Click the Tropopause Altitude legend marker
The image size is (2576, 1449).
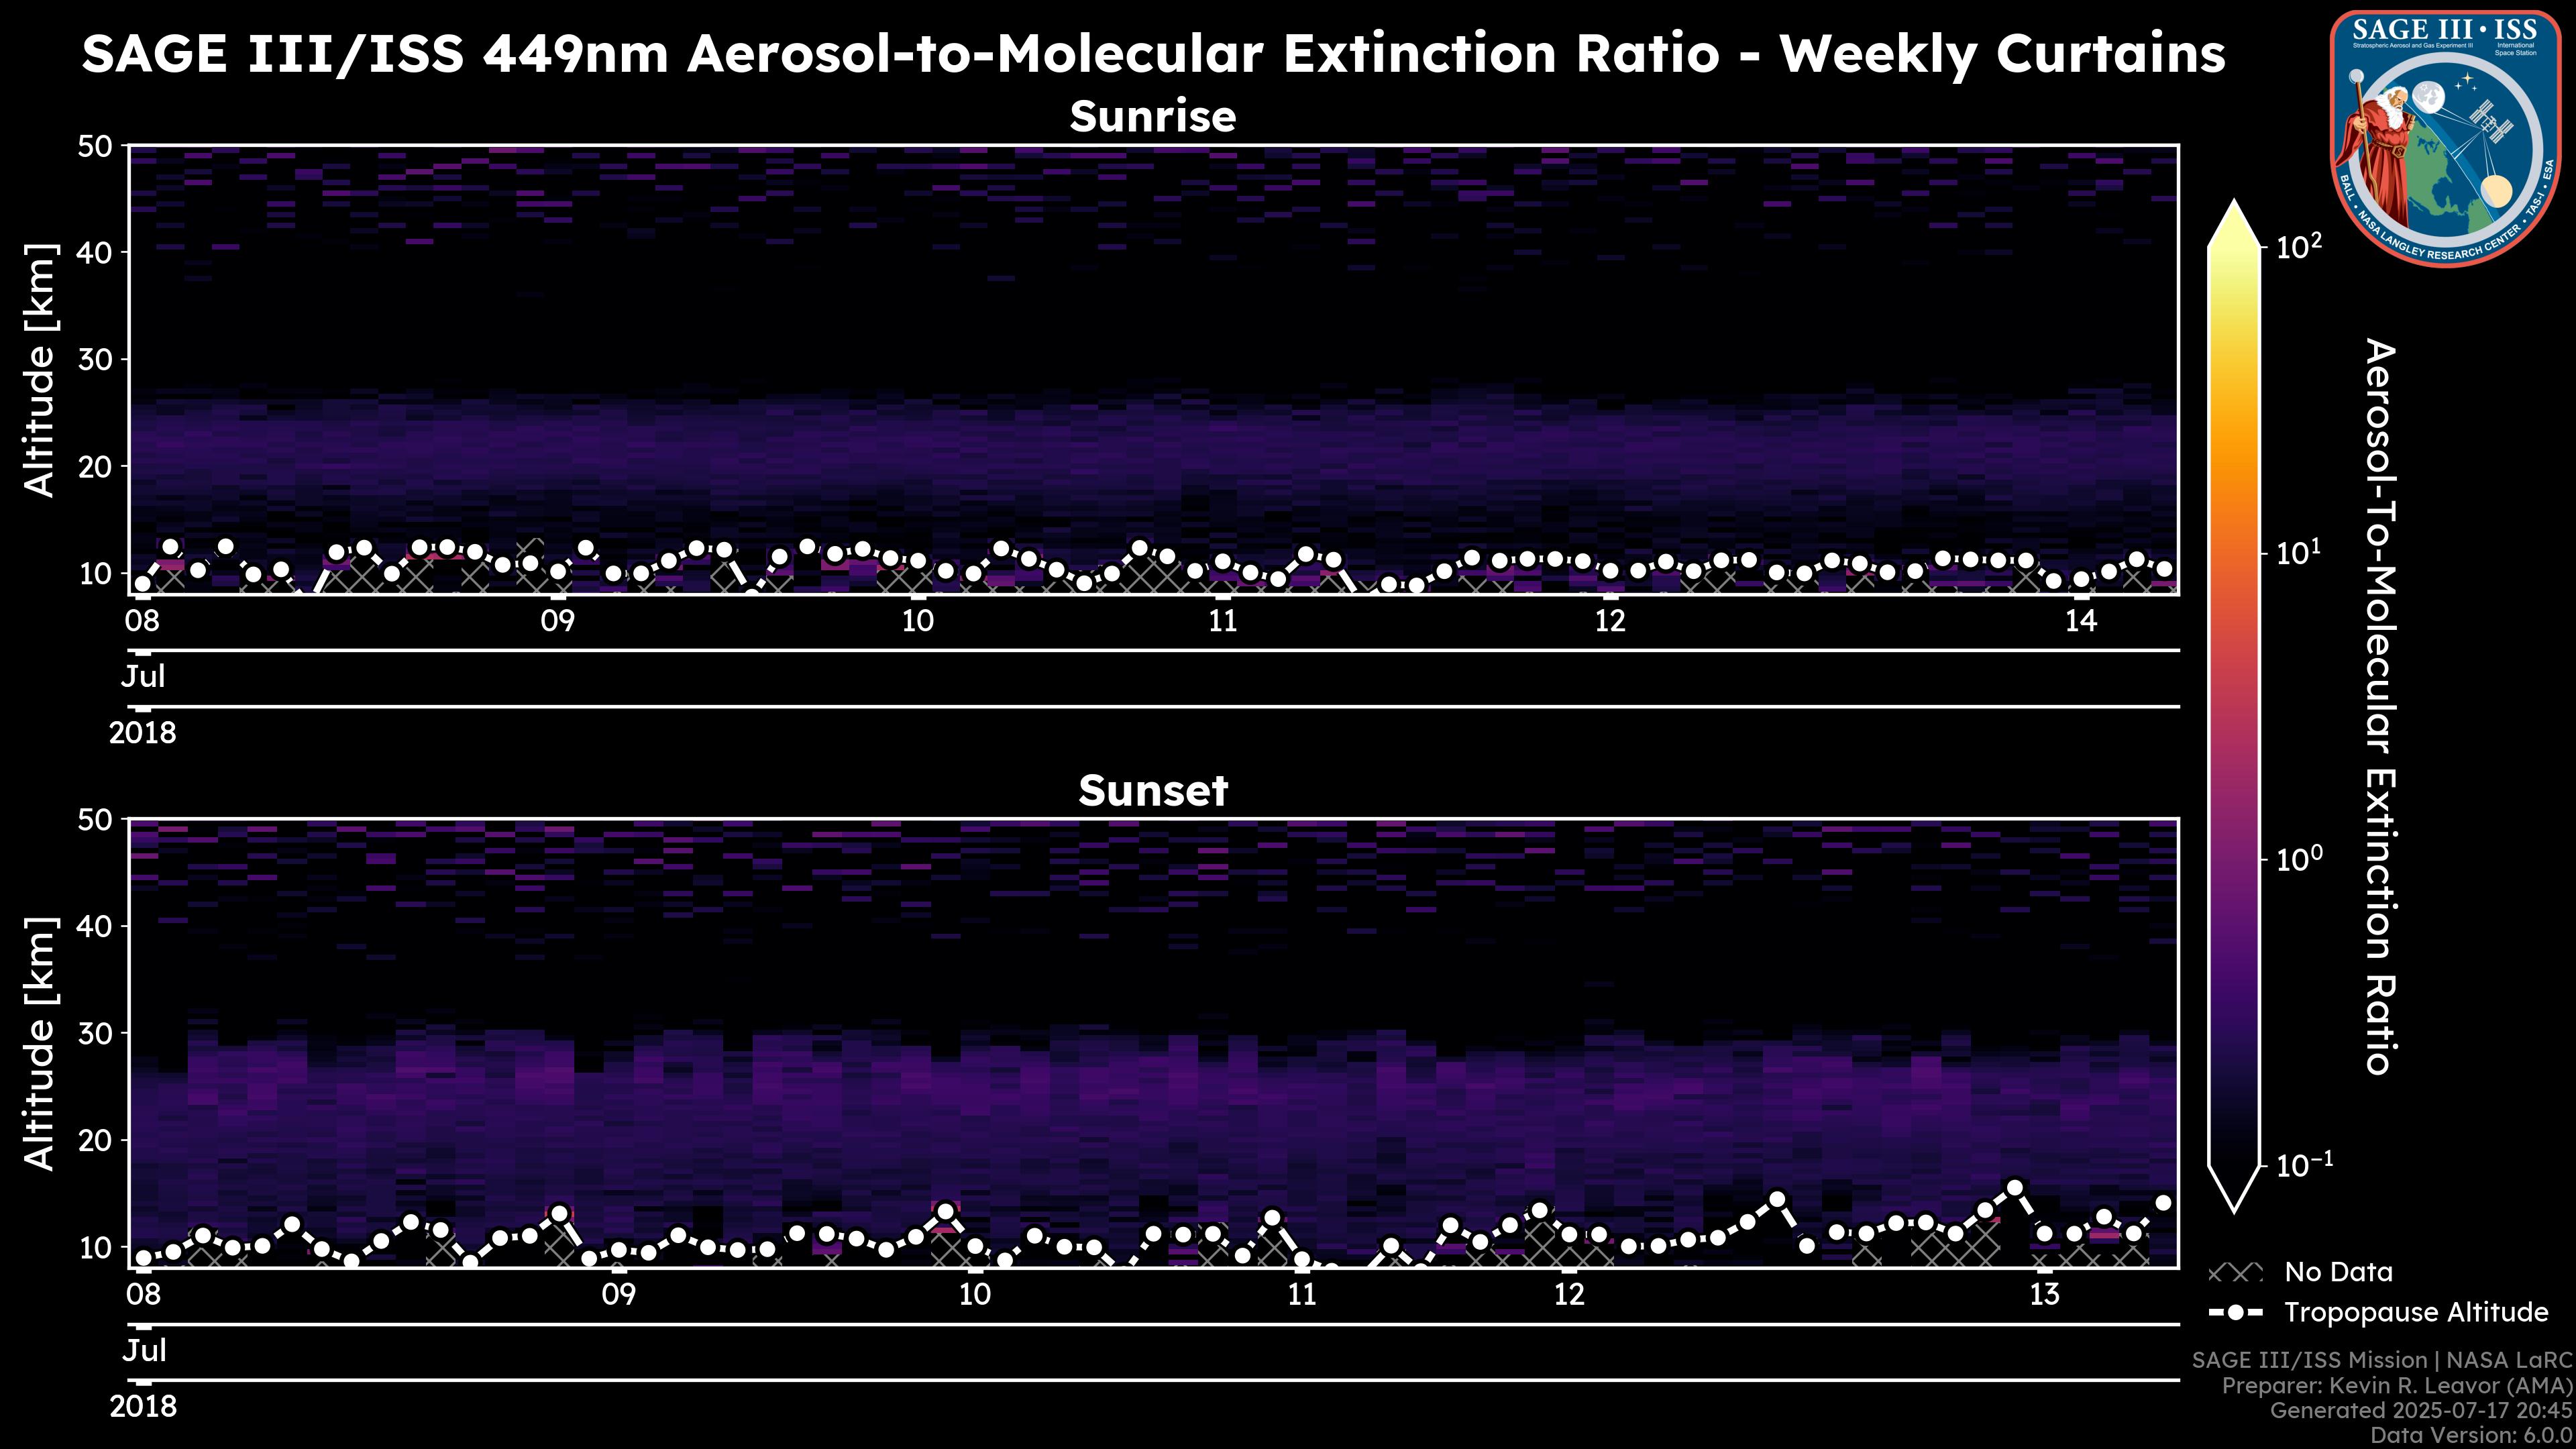click(2235, 1312)
